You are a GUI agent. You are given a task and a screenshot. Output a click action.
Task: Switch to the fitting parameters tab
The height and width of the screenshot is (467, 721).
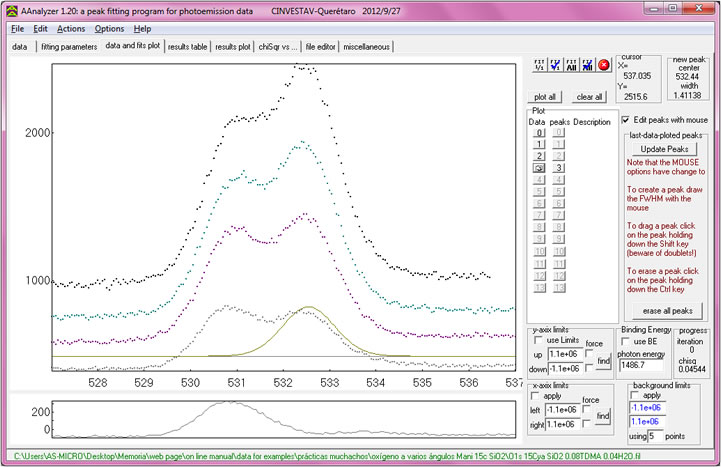[69, 47]
